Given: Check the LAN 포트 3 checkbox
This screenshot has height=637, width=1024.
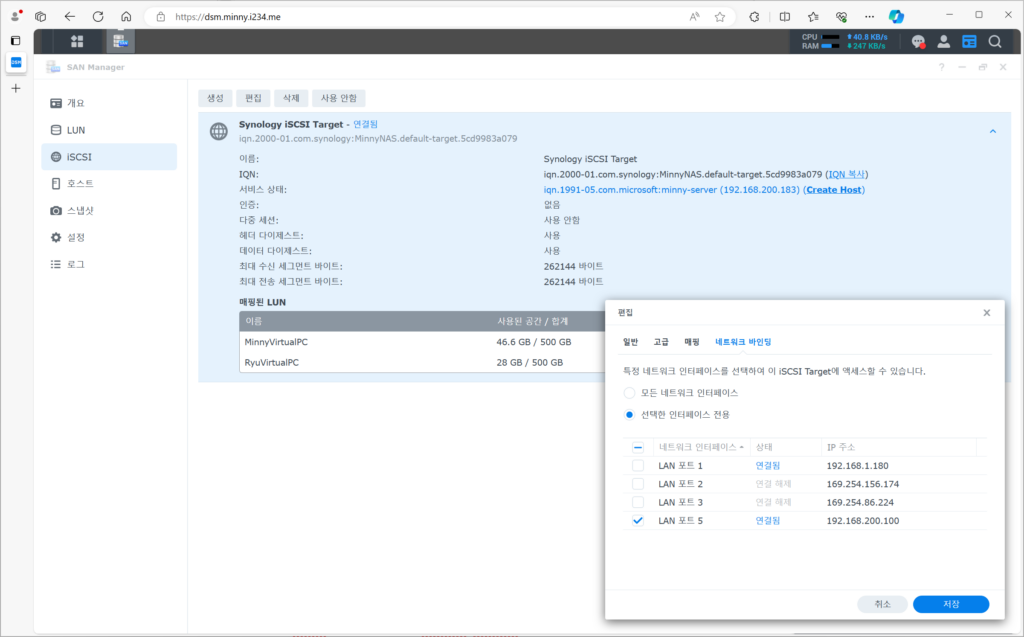Looking at the screenshot, I should click(638, 502).
